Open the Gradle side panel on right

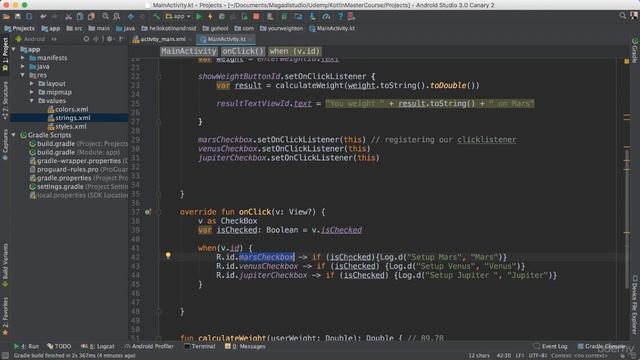[635, 50]
